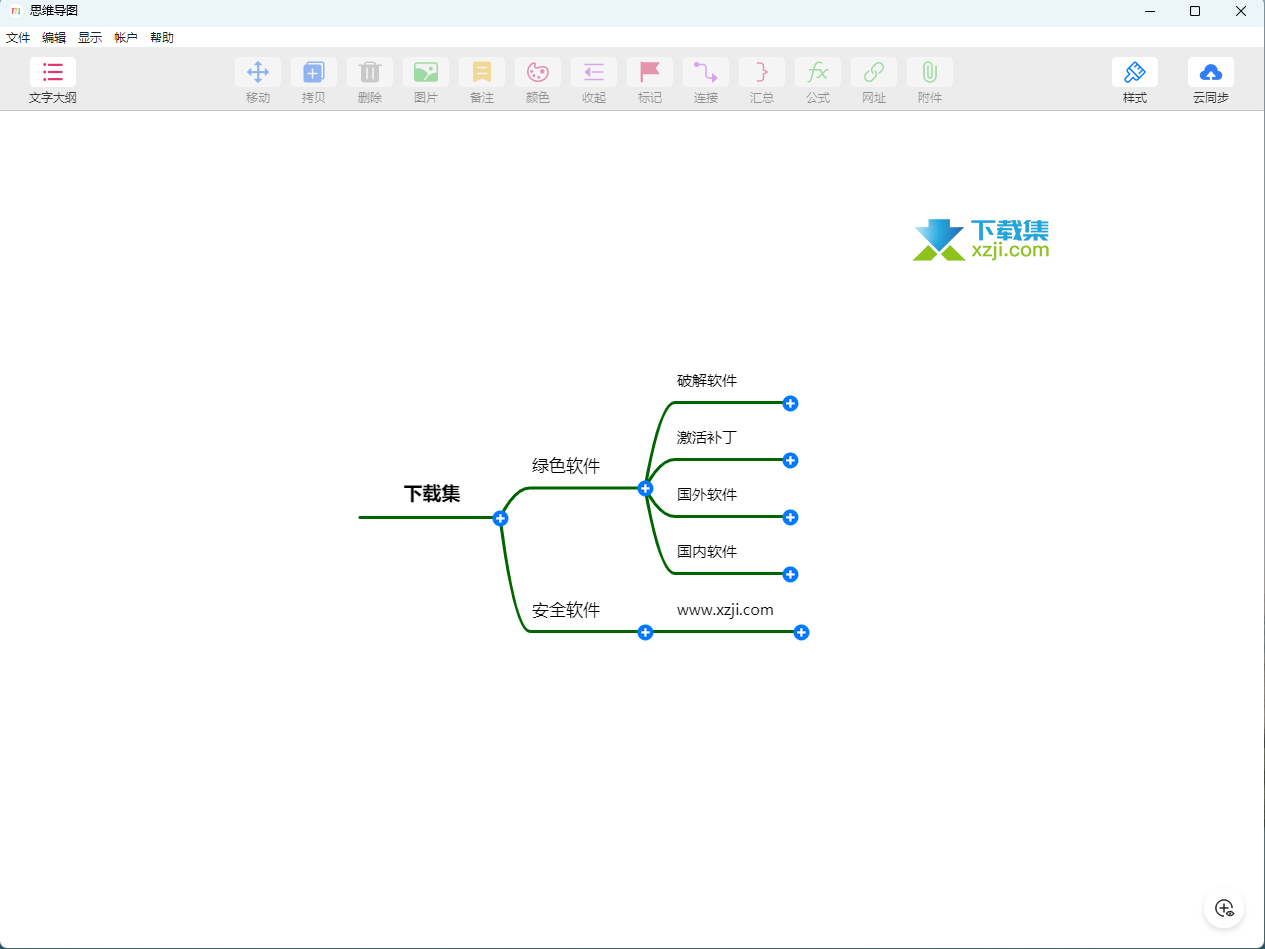The image size is (1265, 949).
Task: Open the 帮助 menu
Action: pyautogui.click(x=162, y=38)
